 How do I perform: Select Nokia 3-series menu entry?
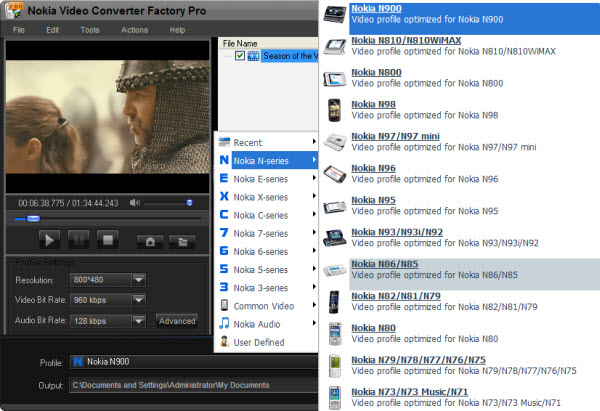(267, 287)
